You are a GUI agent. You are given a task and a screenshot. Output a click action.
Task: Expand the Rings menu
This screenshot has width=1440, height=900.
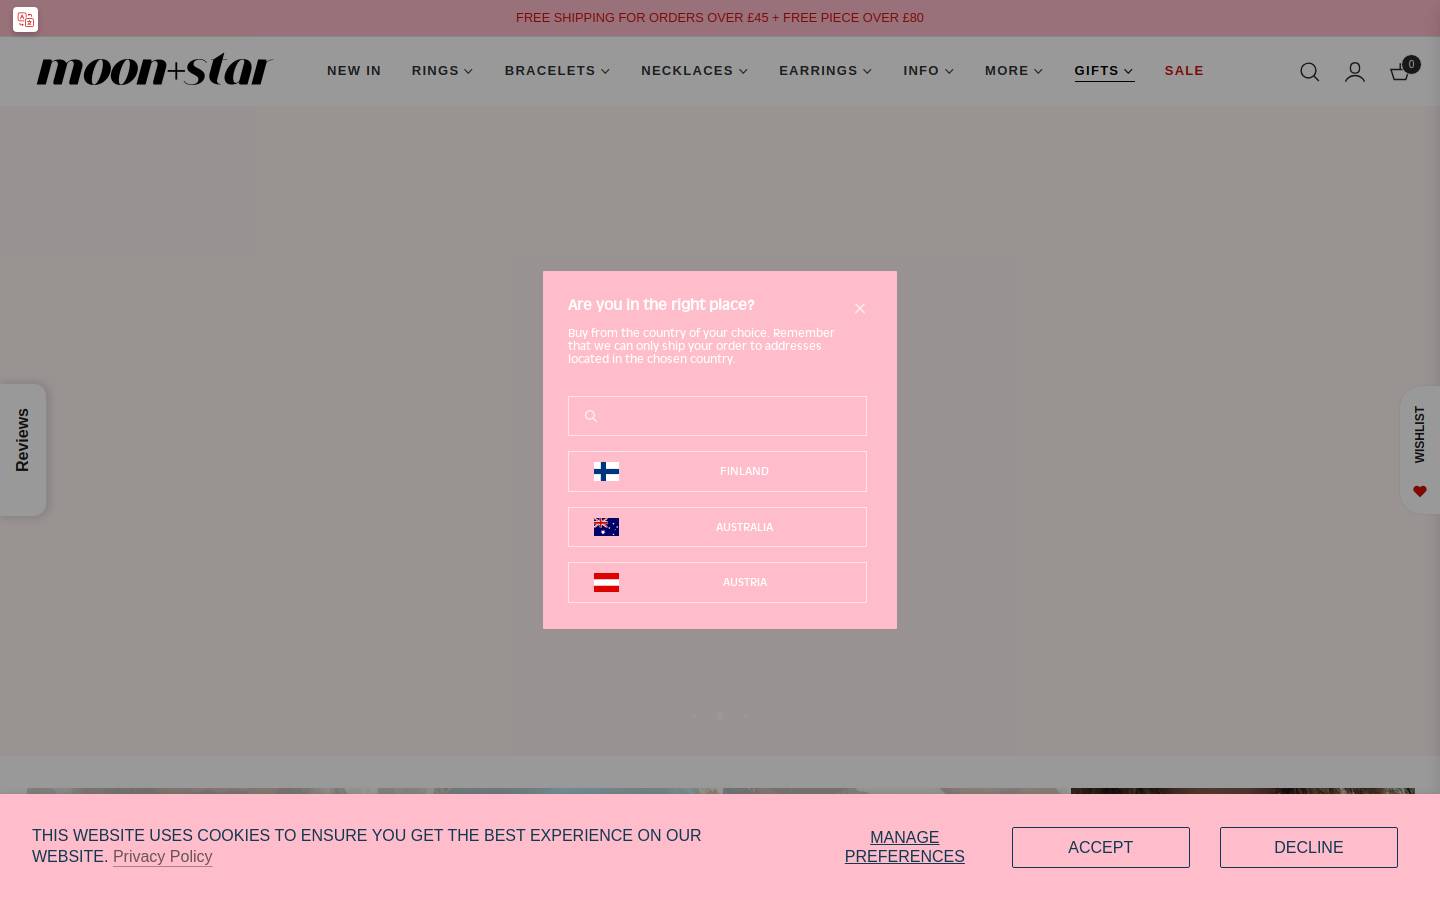click(442, 71)
